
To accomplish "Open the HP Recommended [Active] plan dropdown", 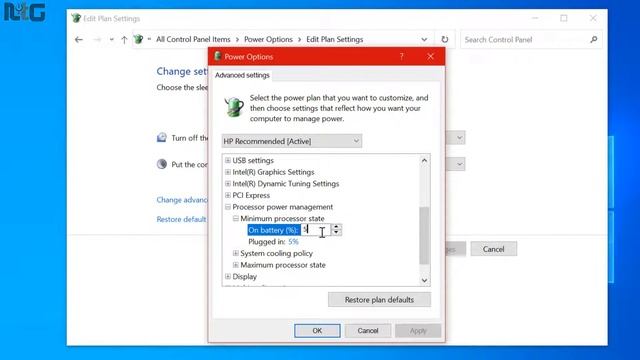I will (x=291, y=141).
